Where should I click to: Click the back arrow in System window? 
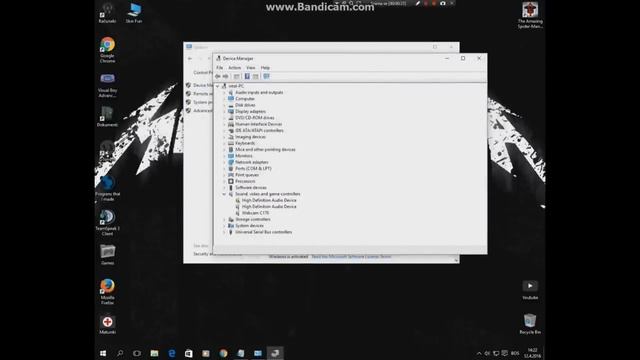click(190, 59)
